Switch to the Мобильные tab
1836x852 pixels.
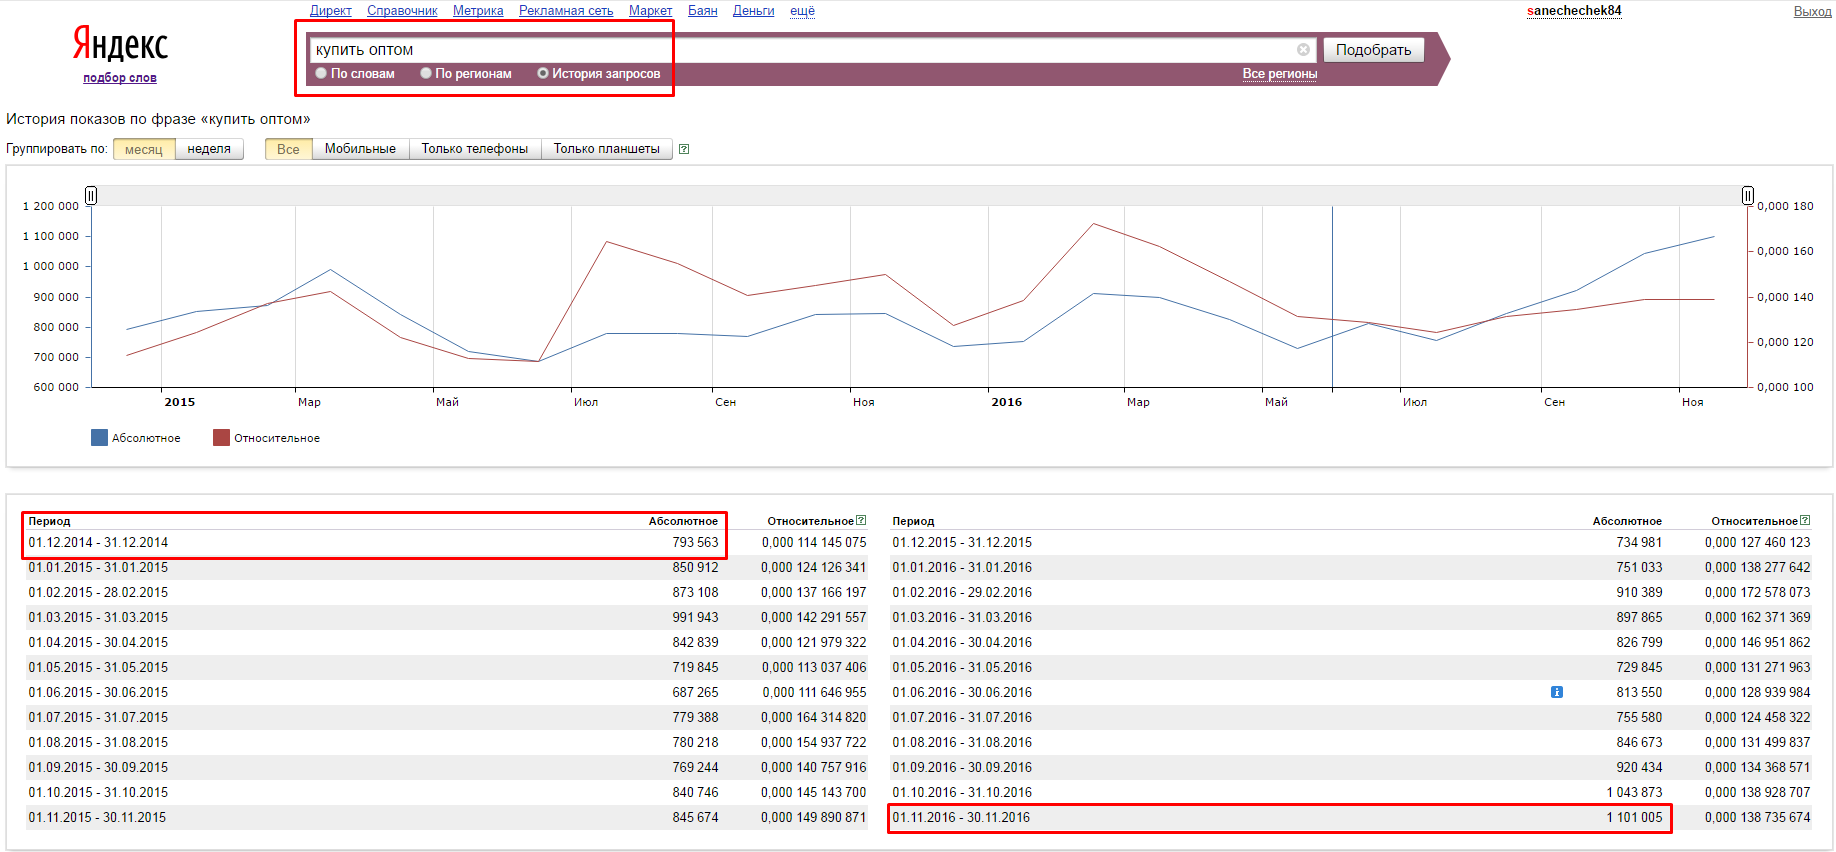[360, 149]
